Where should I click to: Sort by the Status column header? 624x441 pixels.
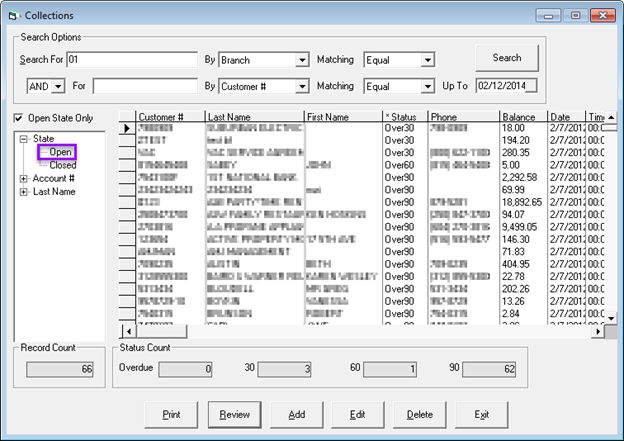click(x=405, y=117)
